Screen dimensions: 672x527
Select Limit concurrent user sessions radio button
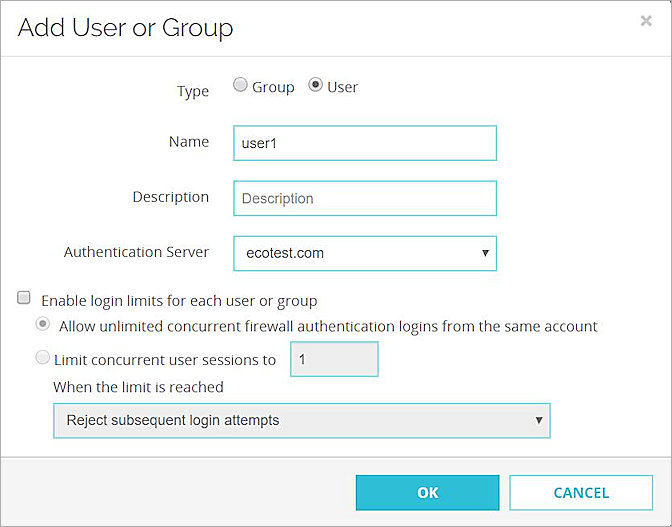coord(42,357)
